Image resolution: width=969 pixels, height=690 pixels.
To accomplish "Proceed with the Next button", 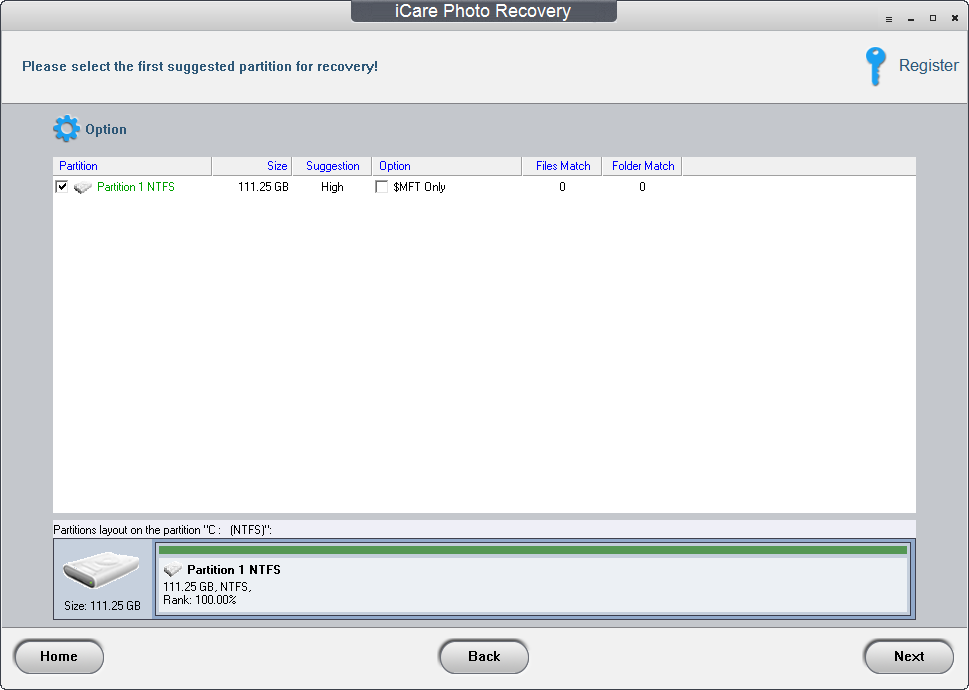I will 908,656.
